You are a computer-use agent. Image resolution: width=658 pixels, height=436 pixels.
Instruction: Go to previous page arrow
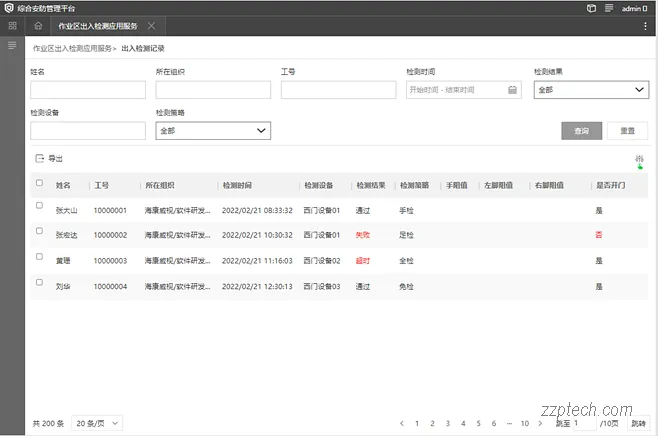coord(402,423)
